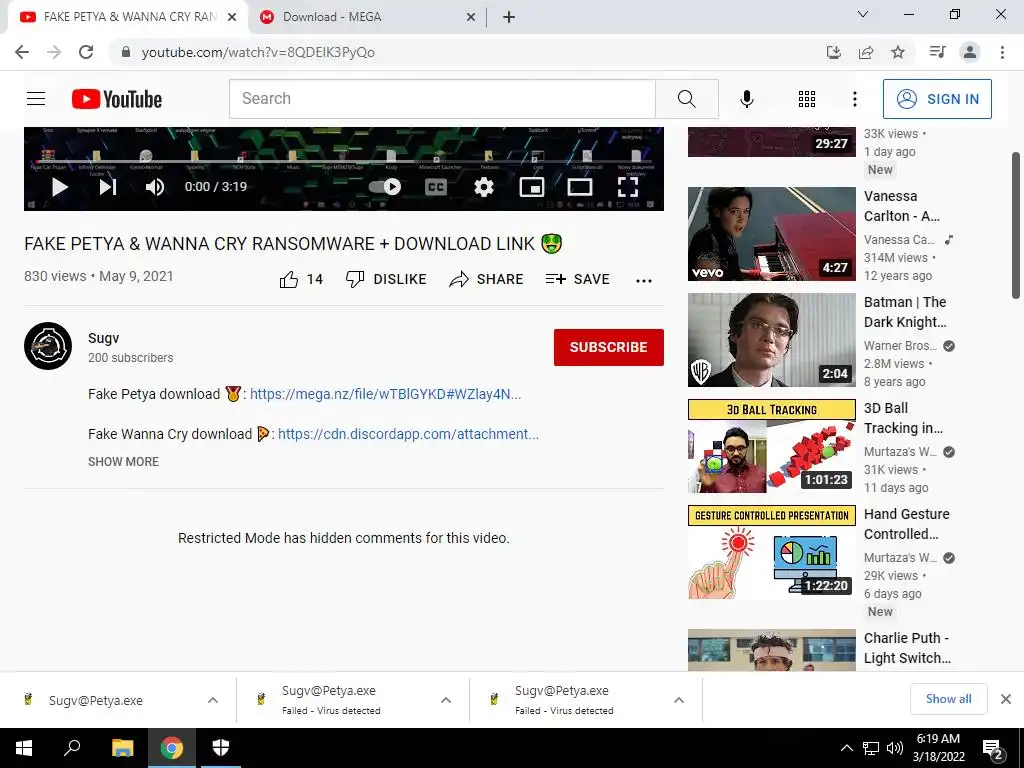
Task: Open Windows Security shield in taskbar
Action: [221, 748]
